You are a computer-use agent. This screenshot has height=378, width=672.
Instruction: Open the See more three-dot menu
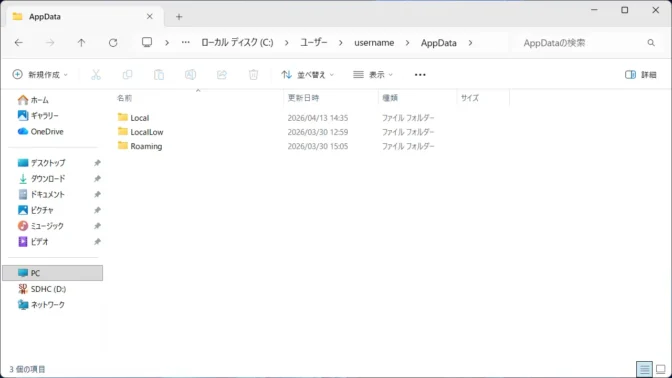point(420,75)
